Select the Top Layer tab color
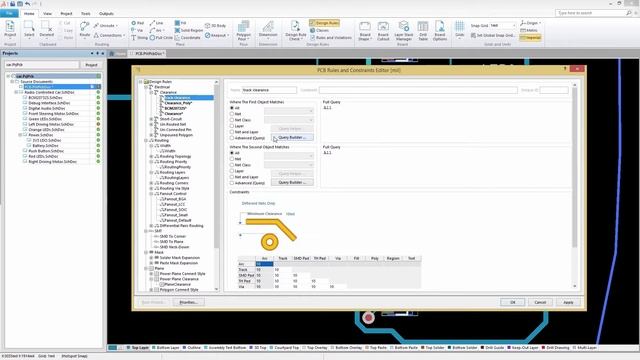 click(x=128, y=348)
